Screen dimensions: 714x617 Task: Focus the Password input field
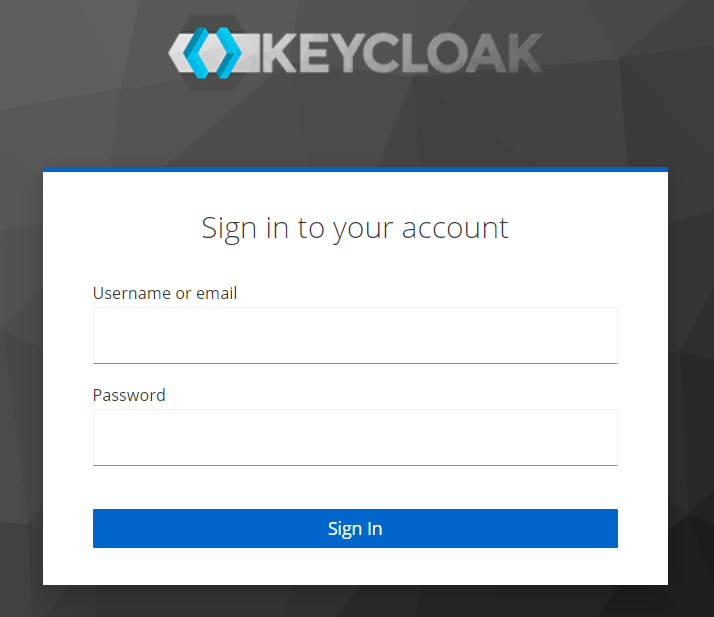(355, 437)
